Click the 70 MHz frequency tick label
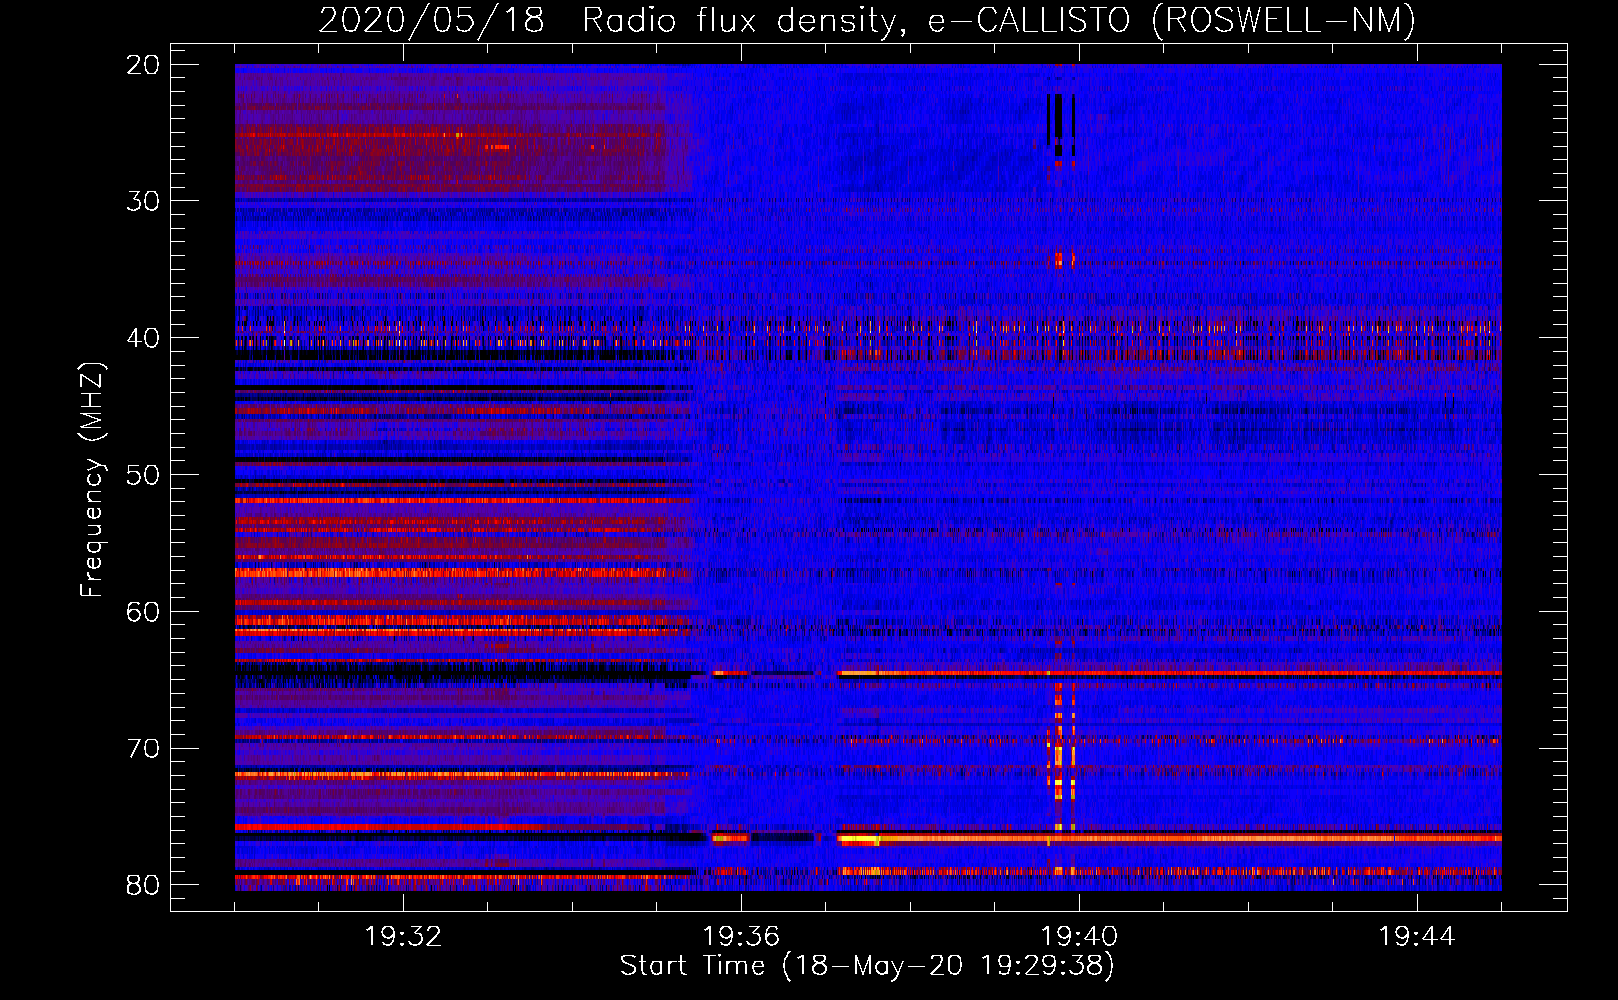This screenshot has height=1000, width=1618. click(143, 748)
